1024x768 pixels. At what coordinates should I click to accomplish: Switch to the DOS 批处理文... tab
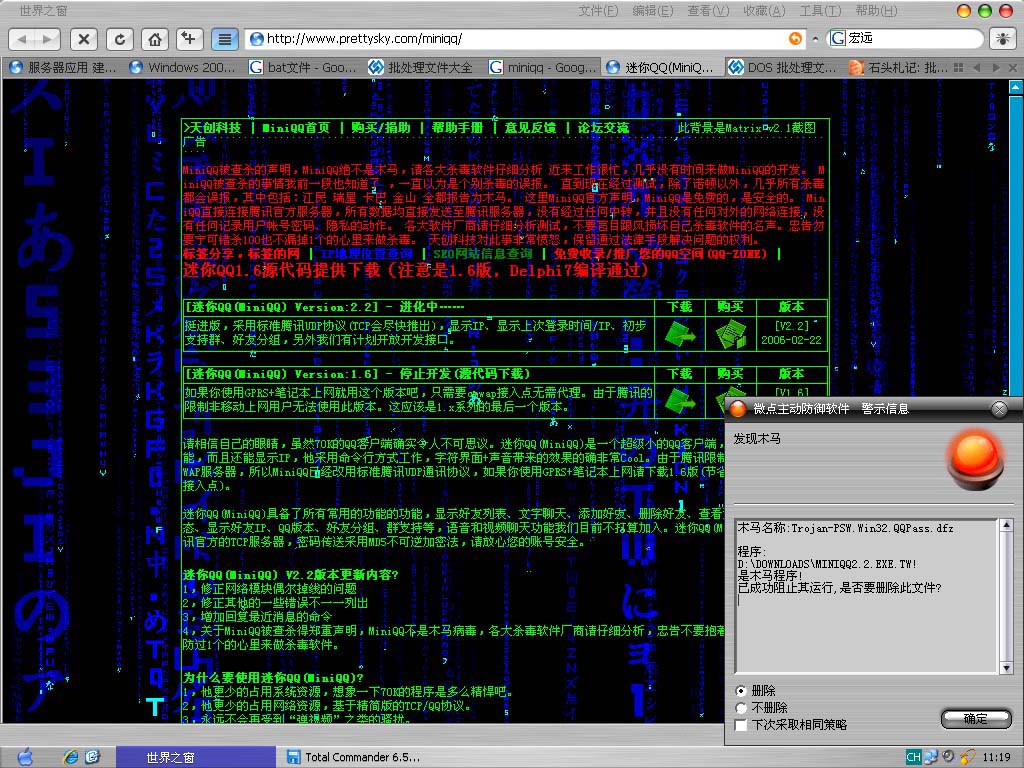click(x=784, y=67)
